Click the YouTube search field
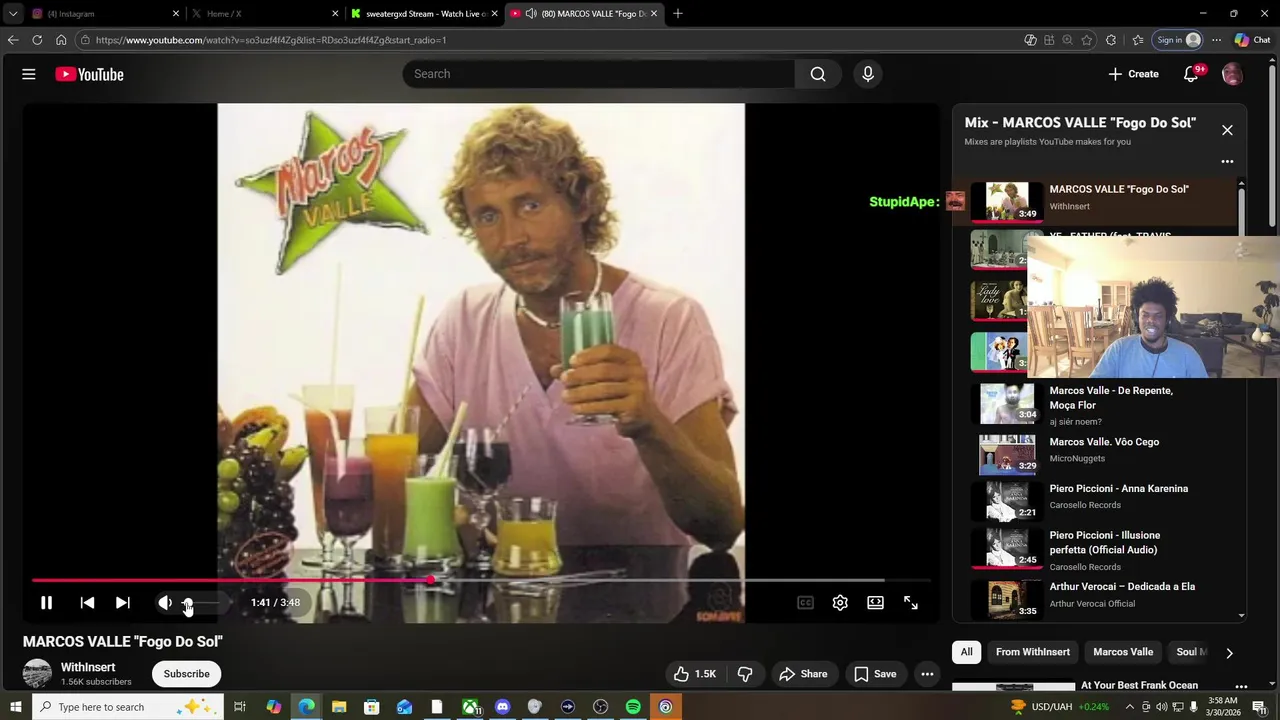 (598, 74)
